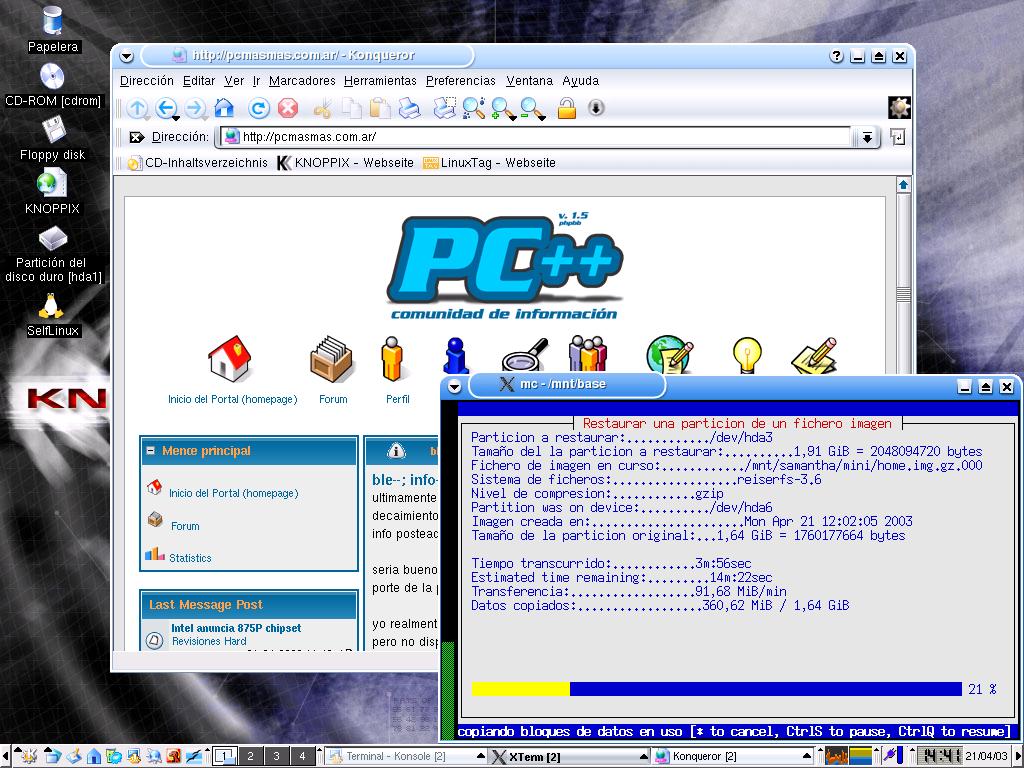Click the light bulb icon on webpage
Viewport: 1024px width, 768px height.
pos(747,357)
